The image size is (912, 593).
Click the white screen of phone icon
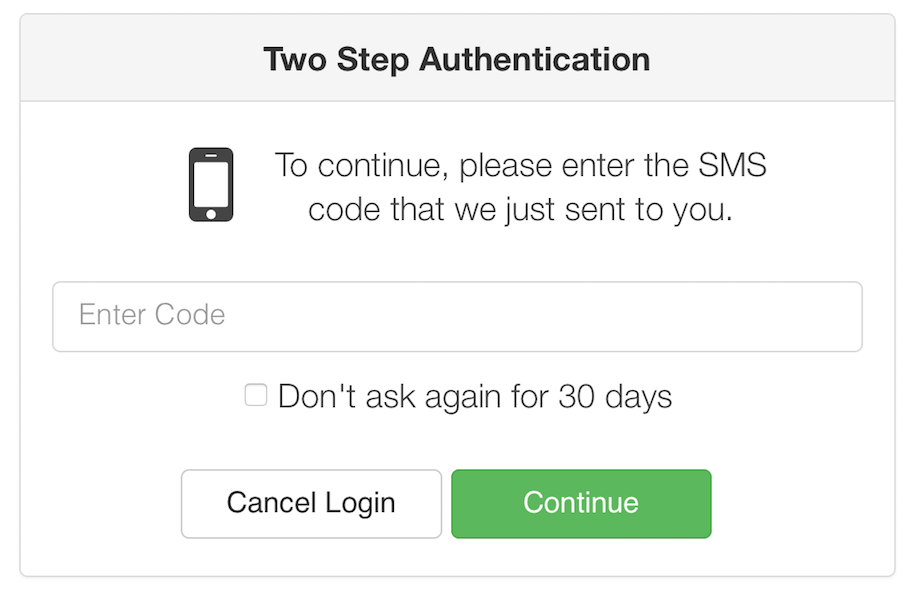point(211,181)
